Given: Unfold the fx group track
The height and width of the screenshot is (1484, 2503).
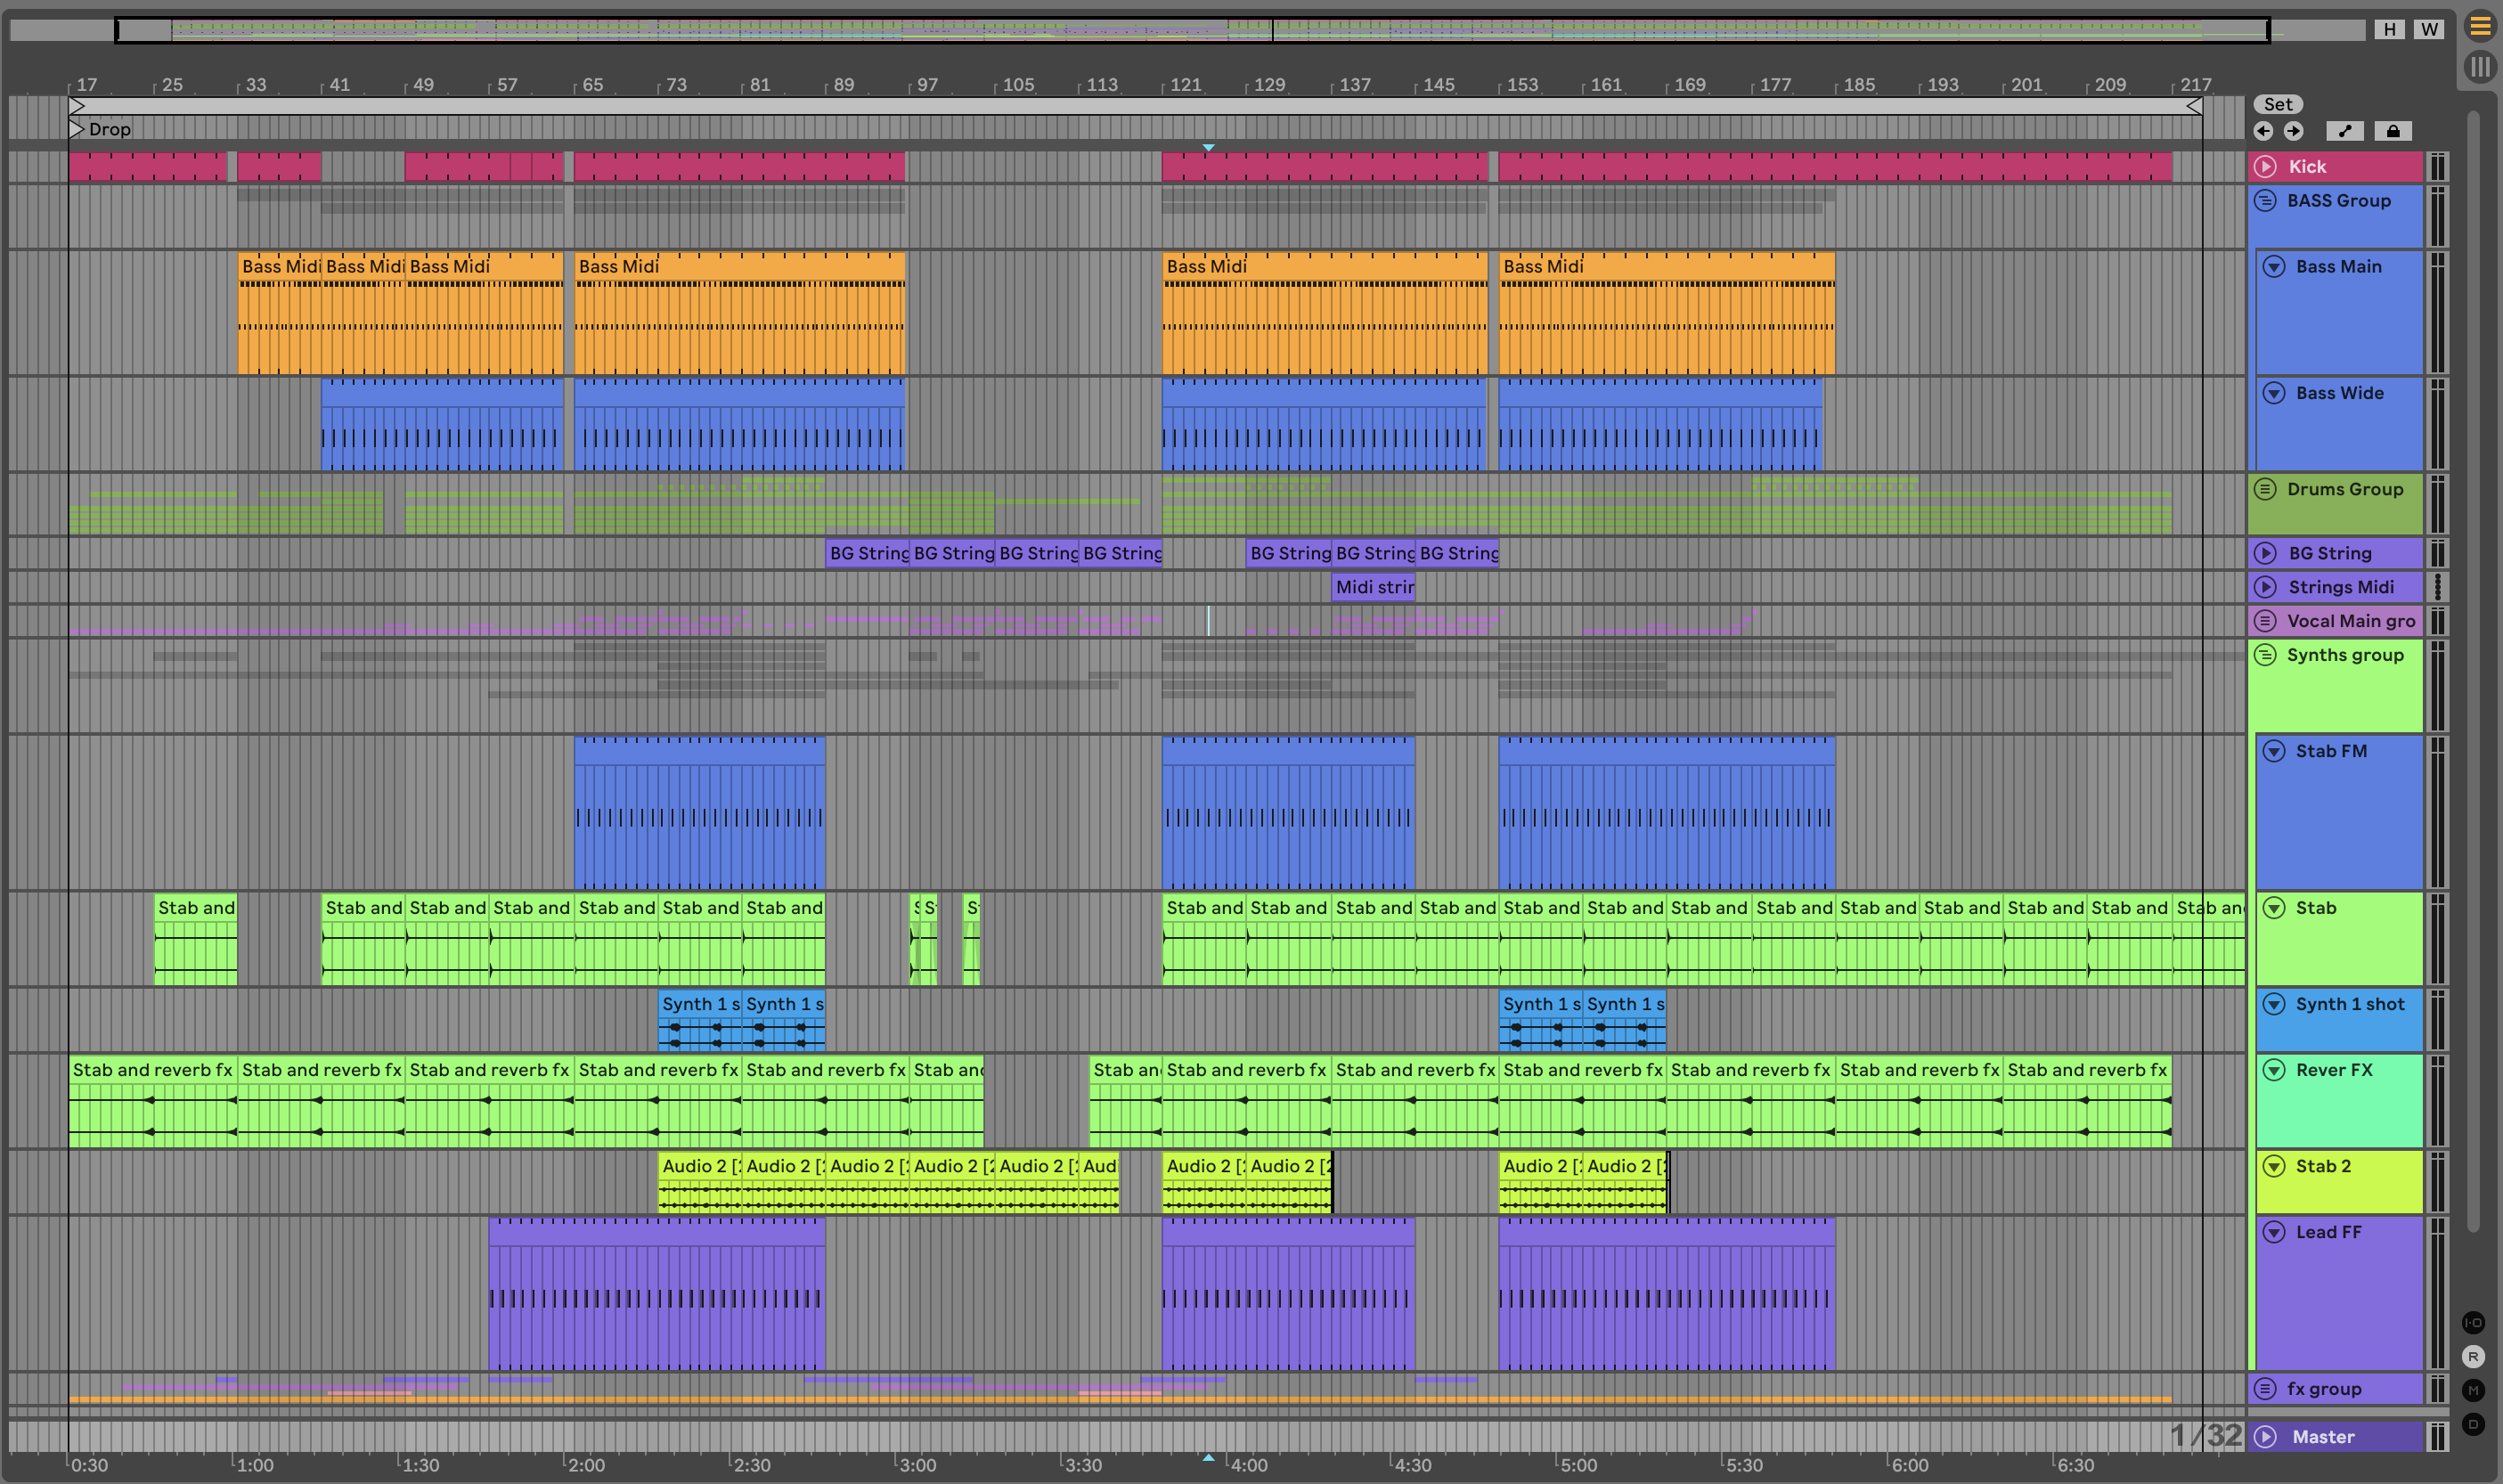Looking at the screenshot, I should coord(2265,1389).
